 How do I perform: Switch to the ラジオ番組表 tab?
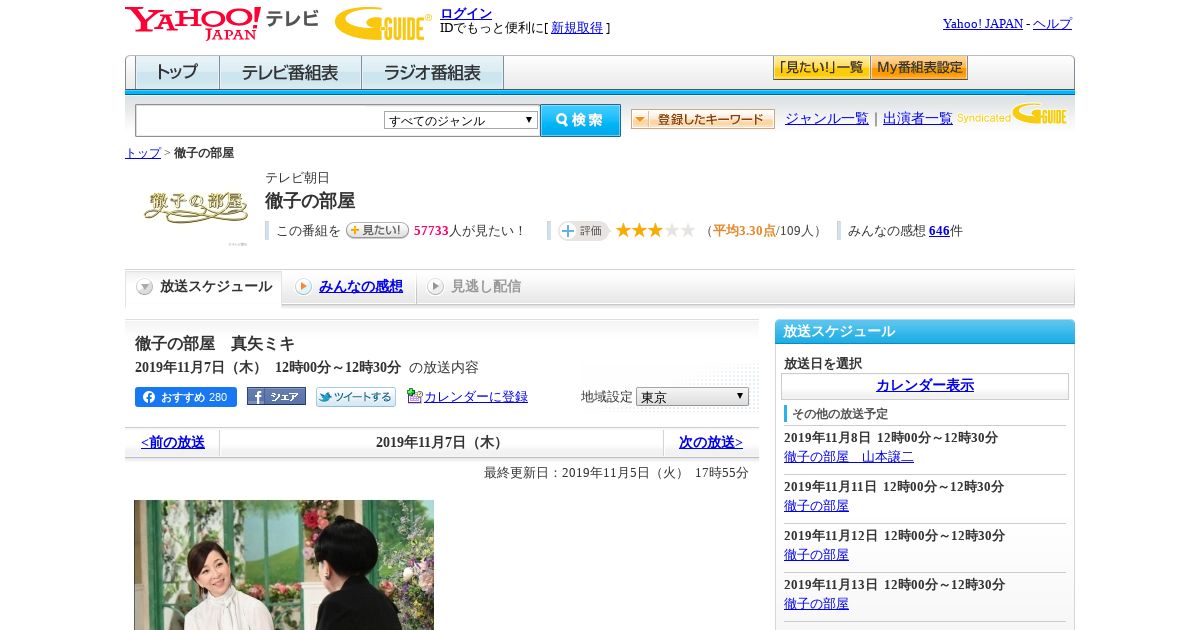432,73
